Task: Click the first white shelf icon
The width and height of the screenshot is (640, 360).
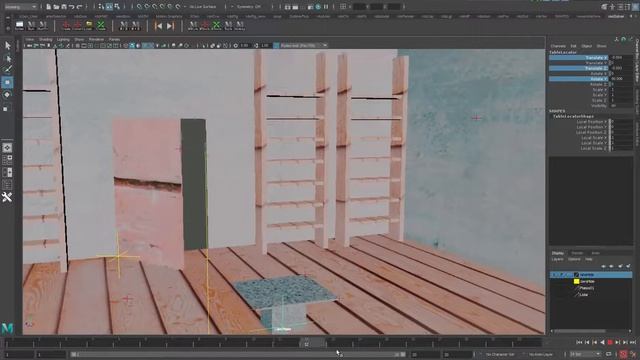Action: click(x=19, y=25)
